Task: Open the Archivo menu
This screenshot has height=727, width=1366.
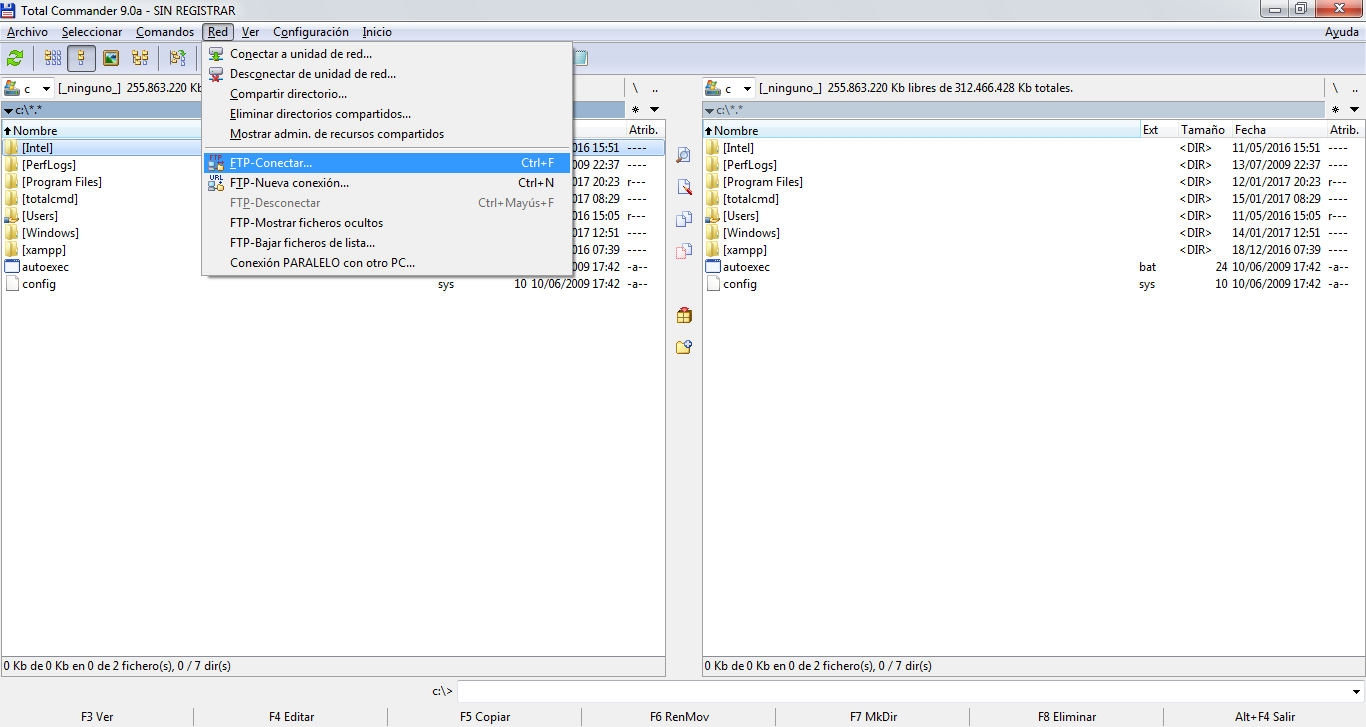Action: point(27,32)
